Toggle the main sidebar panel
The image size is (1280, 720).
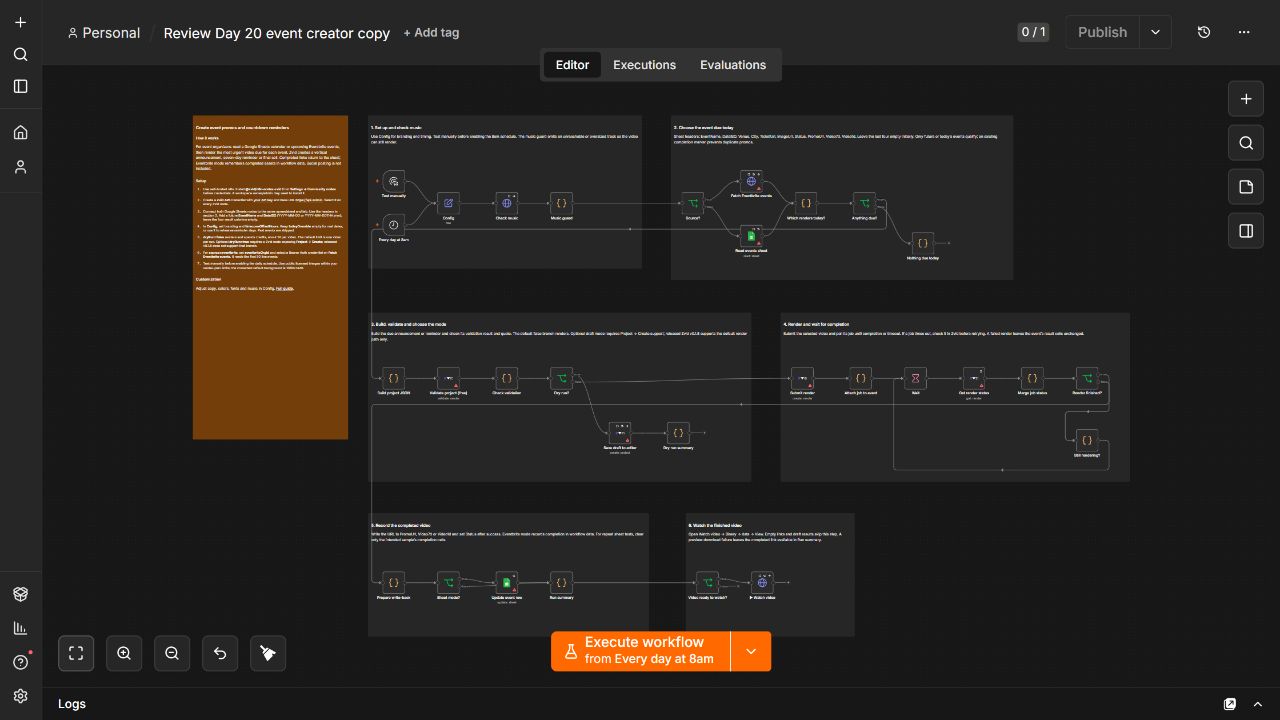20,86
